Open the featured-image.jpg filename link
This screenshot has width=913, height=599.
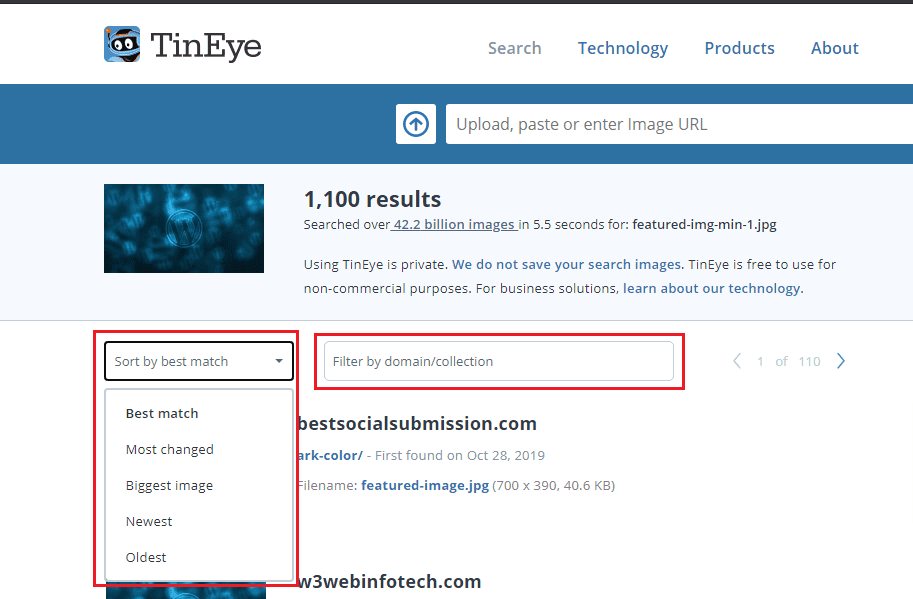point(425,485)
